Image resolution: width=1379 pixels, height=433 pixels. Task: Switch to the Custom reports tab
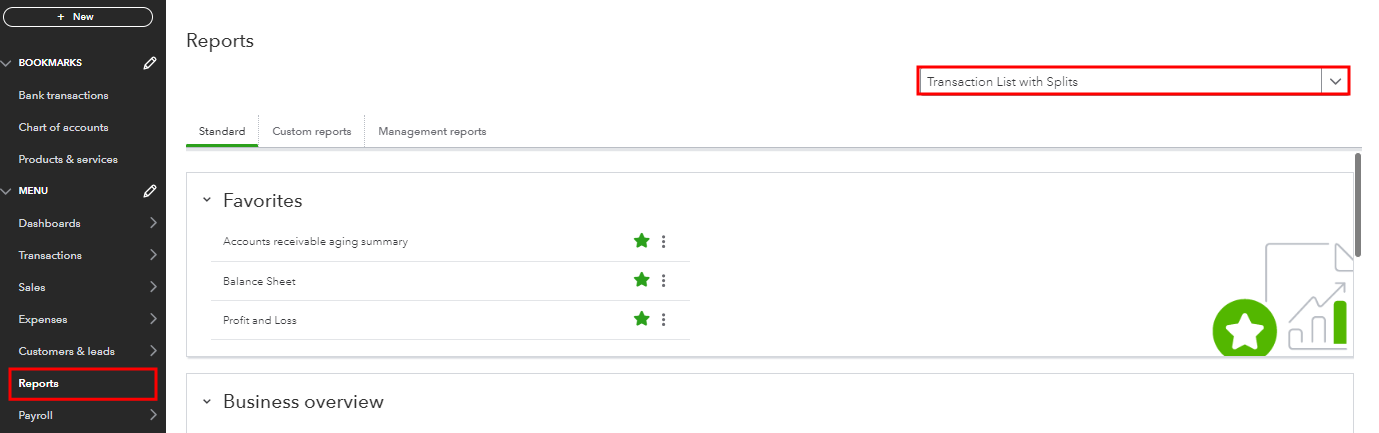pyautogui.click(x=311, y=132)
